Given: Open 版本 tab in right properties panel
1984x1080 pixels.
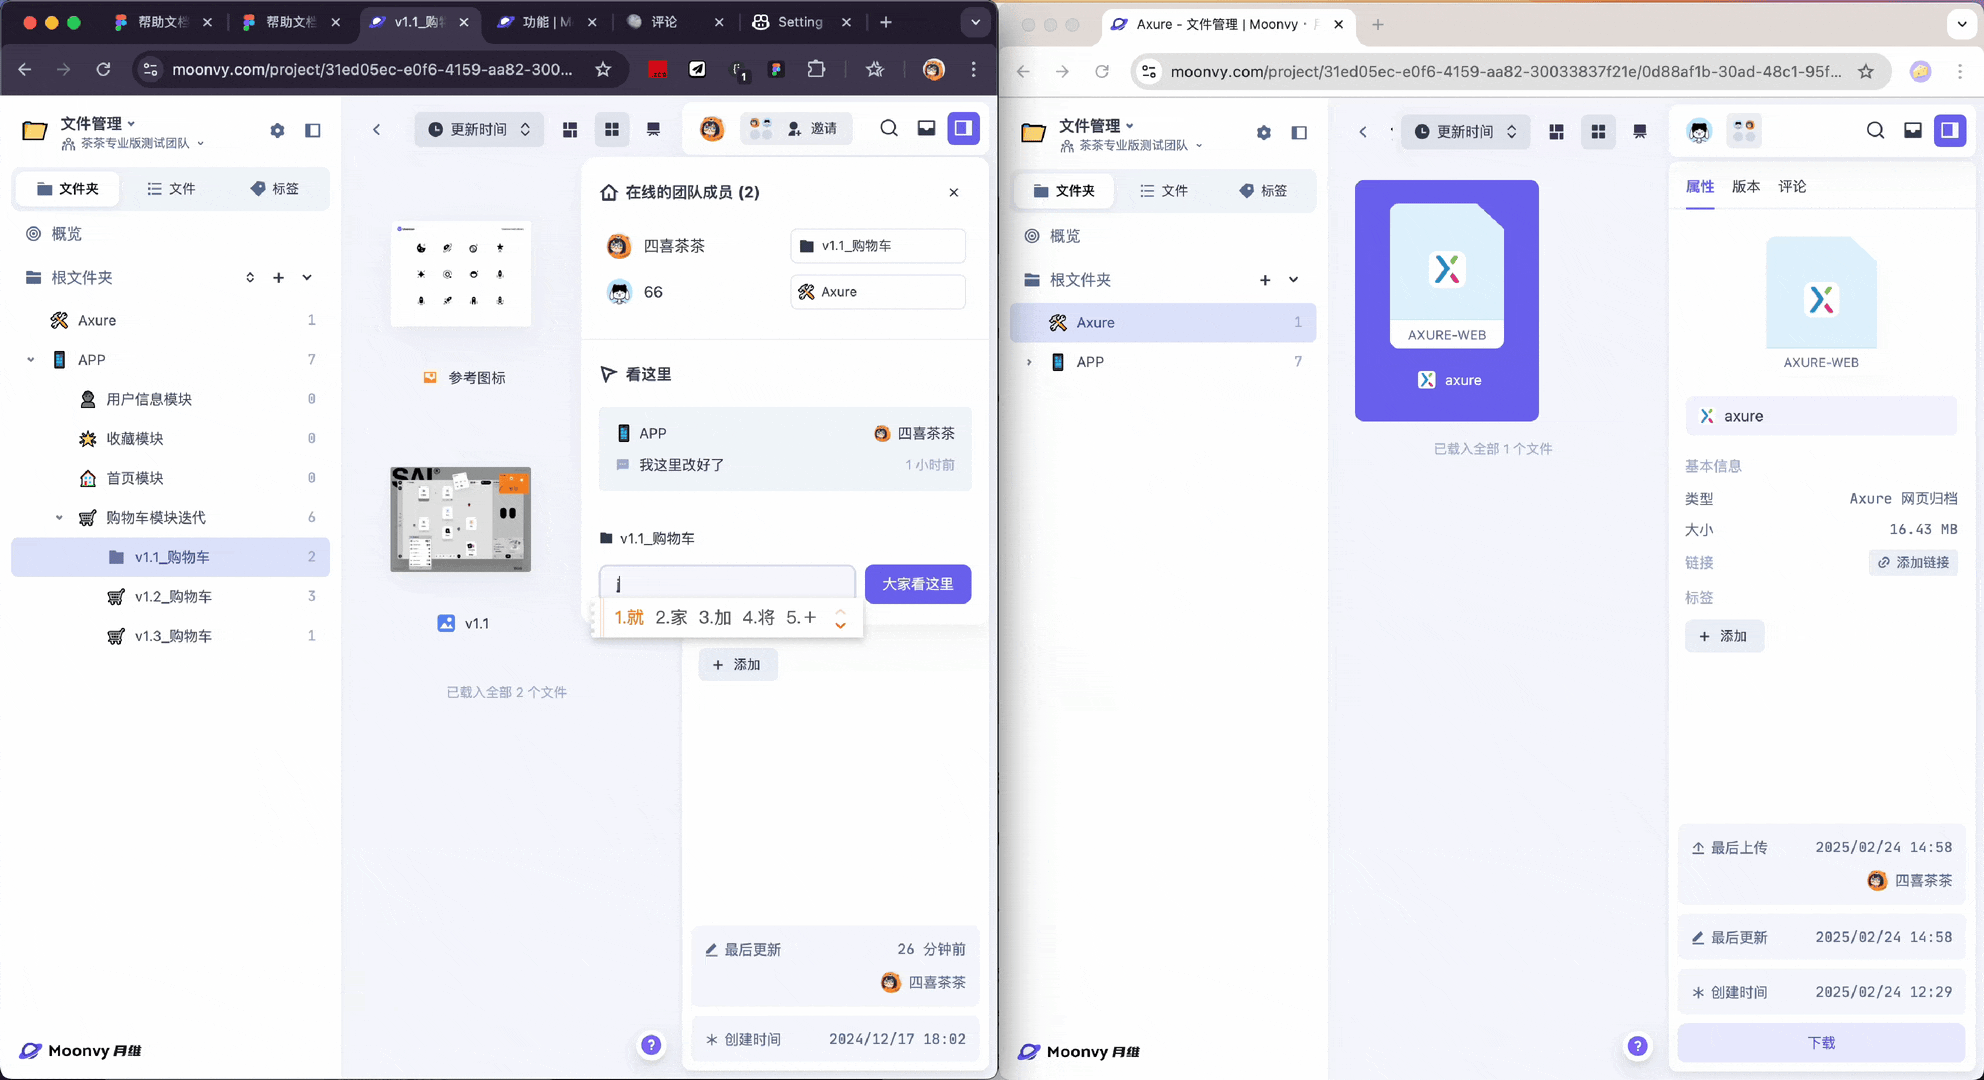Looking at the screenshot, I should tap(1745, 187).
